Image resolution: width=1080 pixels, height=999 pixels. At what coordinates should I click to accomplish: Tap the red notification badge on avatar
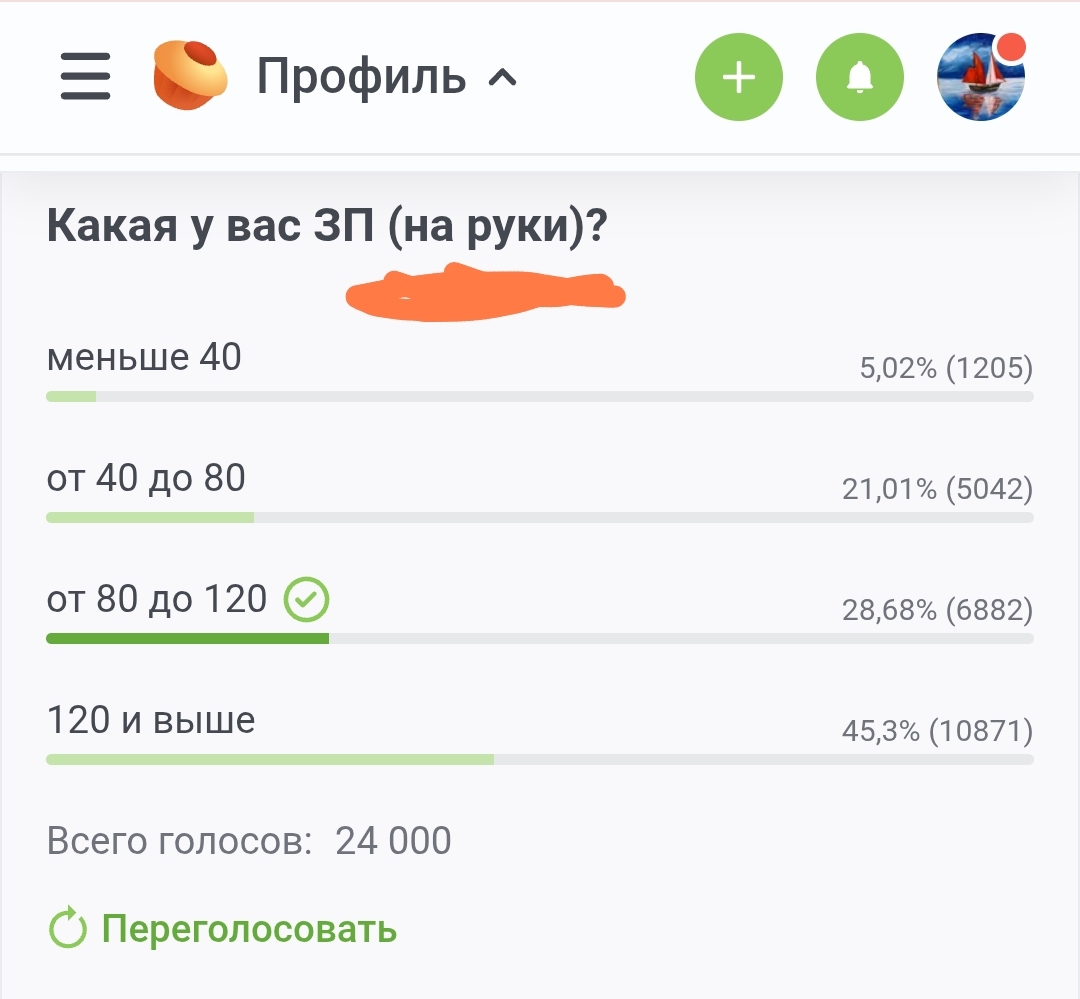(x=1010, y=48)
